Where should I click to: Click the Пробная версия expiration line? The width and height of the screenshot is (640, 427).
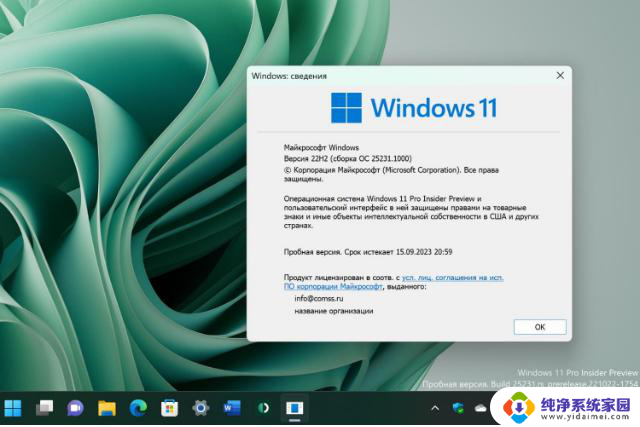pos(368,252)
